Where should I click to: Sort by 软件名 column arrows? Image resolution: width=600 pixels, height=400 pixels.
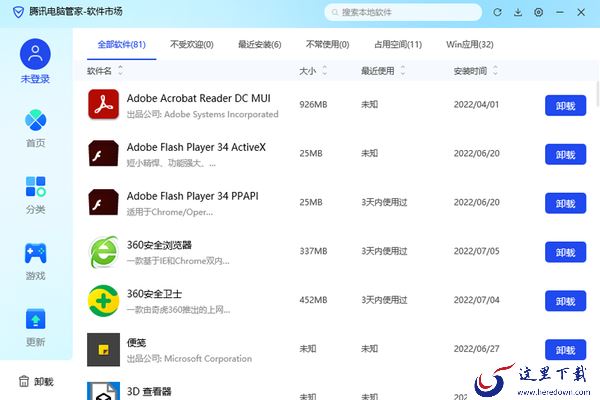121,70
